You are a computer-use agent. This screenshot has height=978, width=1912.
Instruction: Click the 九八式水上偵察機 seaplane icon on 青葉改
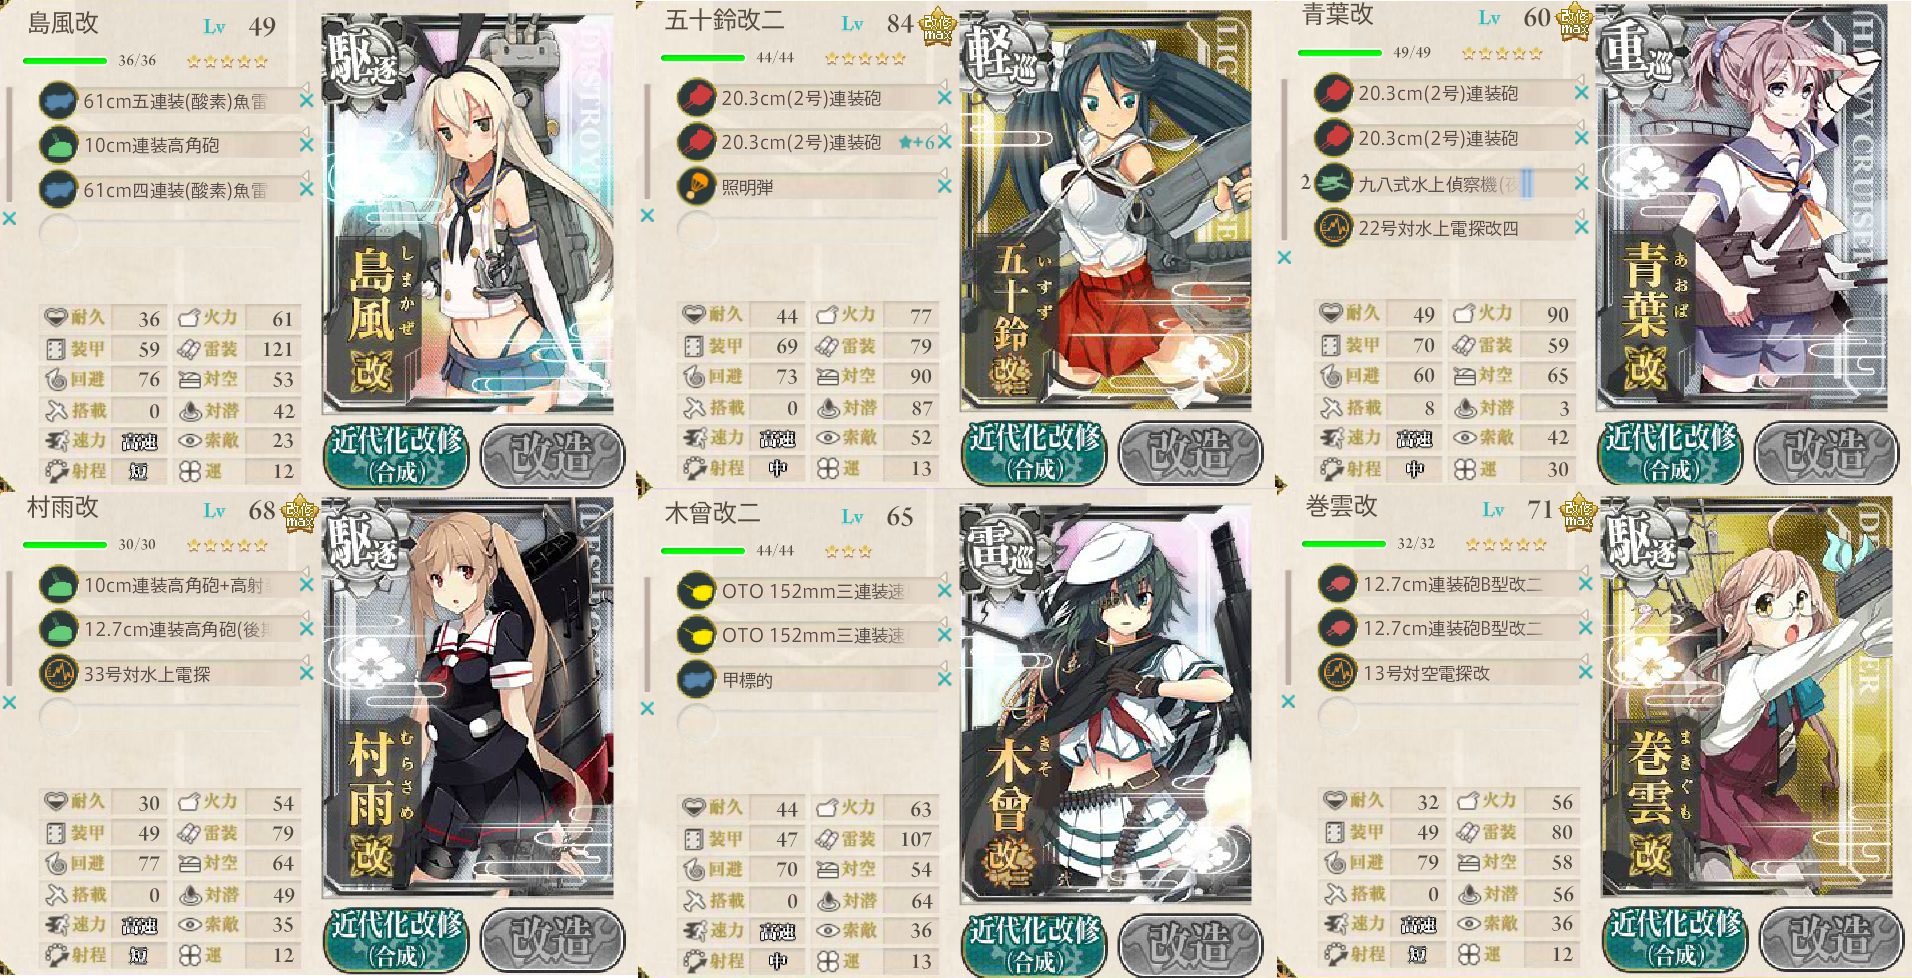[x=1334, y=183]
